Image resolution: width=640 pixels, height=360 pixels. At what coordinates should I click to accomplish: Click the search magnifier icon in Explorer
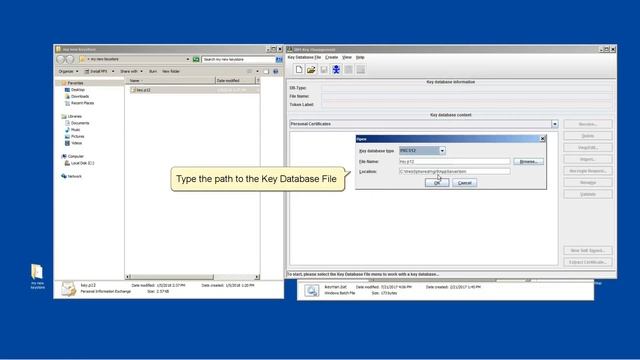tap(279, 60)
